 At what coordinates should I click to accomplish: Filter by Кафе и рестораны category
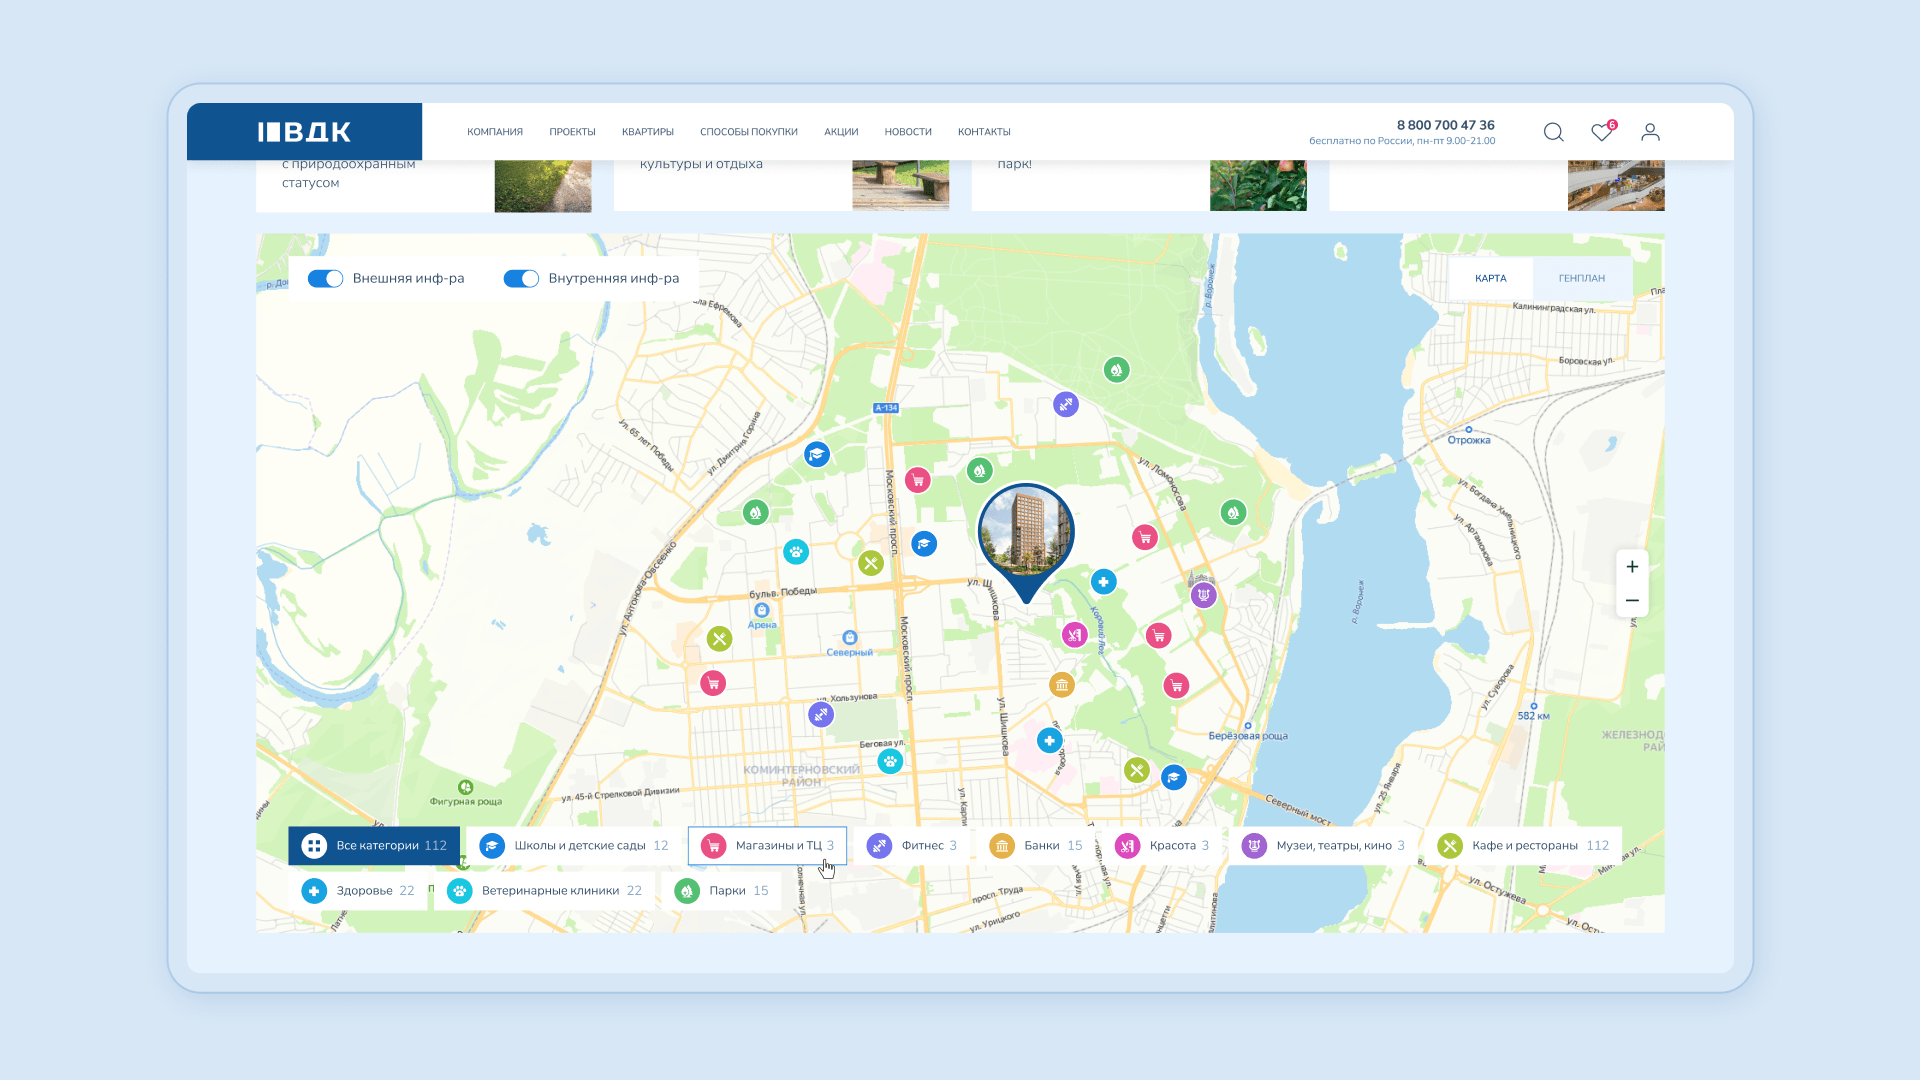click(x=1523, y=846)
